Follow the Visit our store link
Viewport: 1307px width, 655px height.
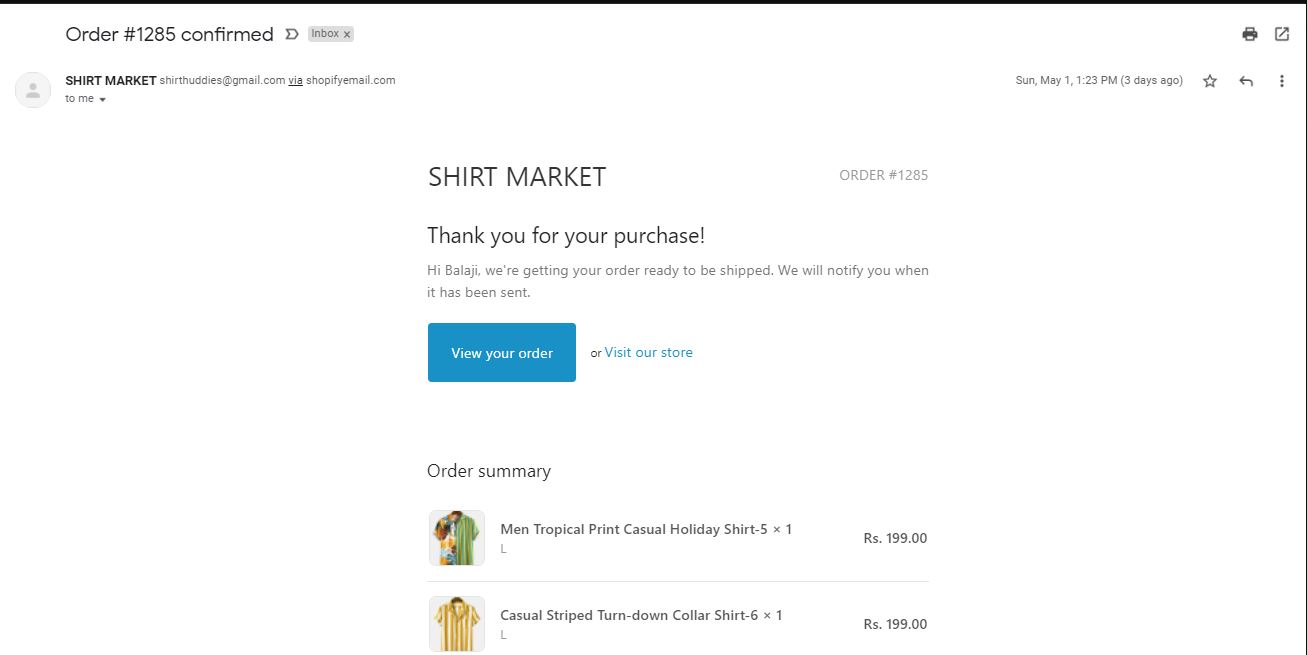[x=648, y=352]
